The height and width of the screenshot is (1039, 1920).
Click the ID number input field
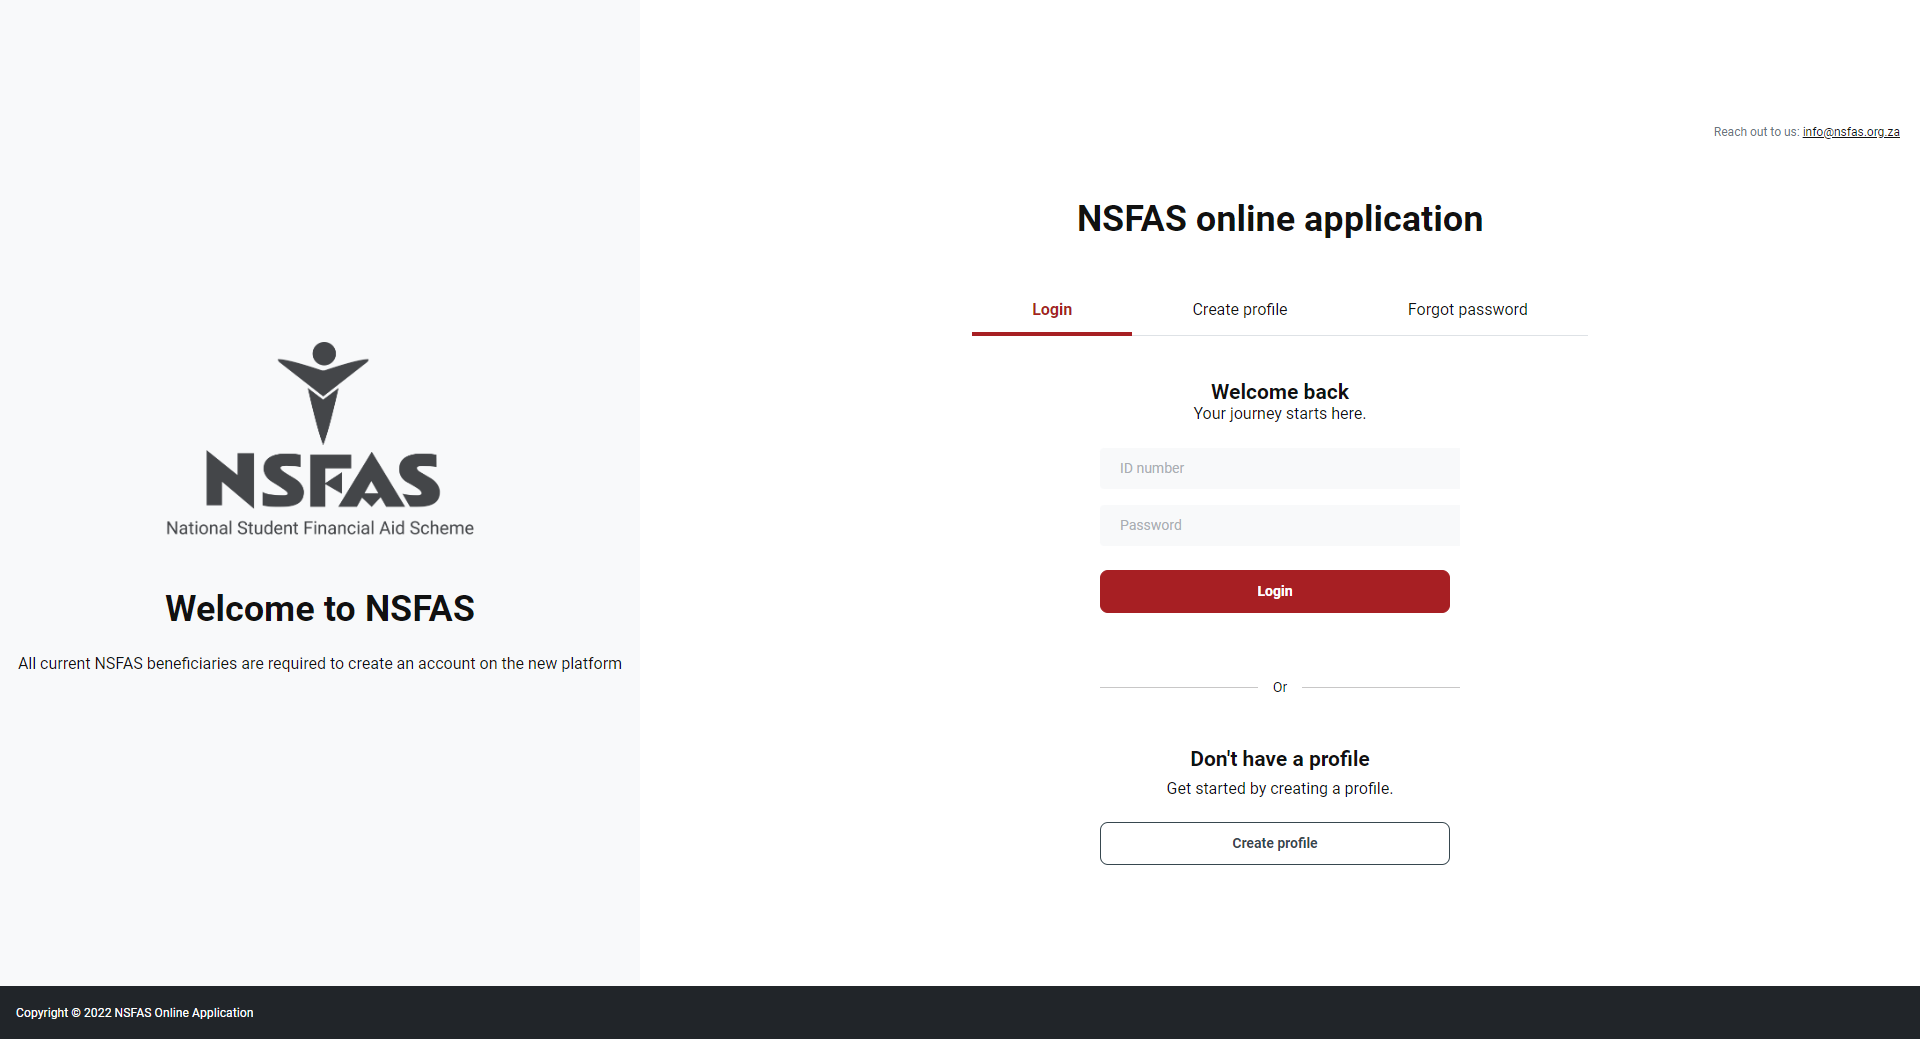click(1279, 468)
